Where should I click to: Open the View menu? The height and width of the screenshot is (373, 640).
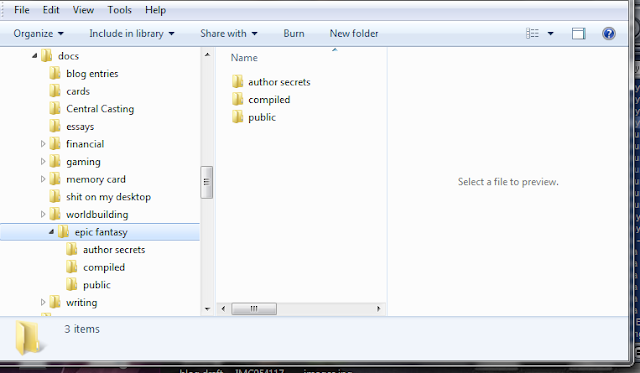(83, 10)
